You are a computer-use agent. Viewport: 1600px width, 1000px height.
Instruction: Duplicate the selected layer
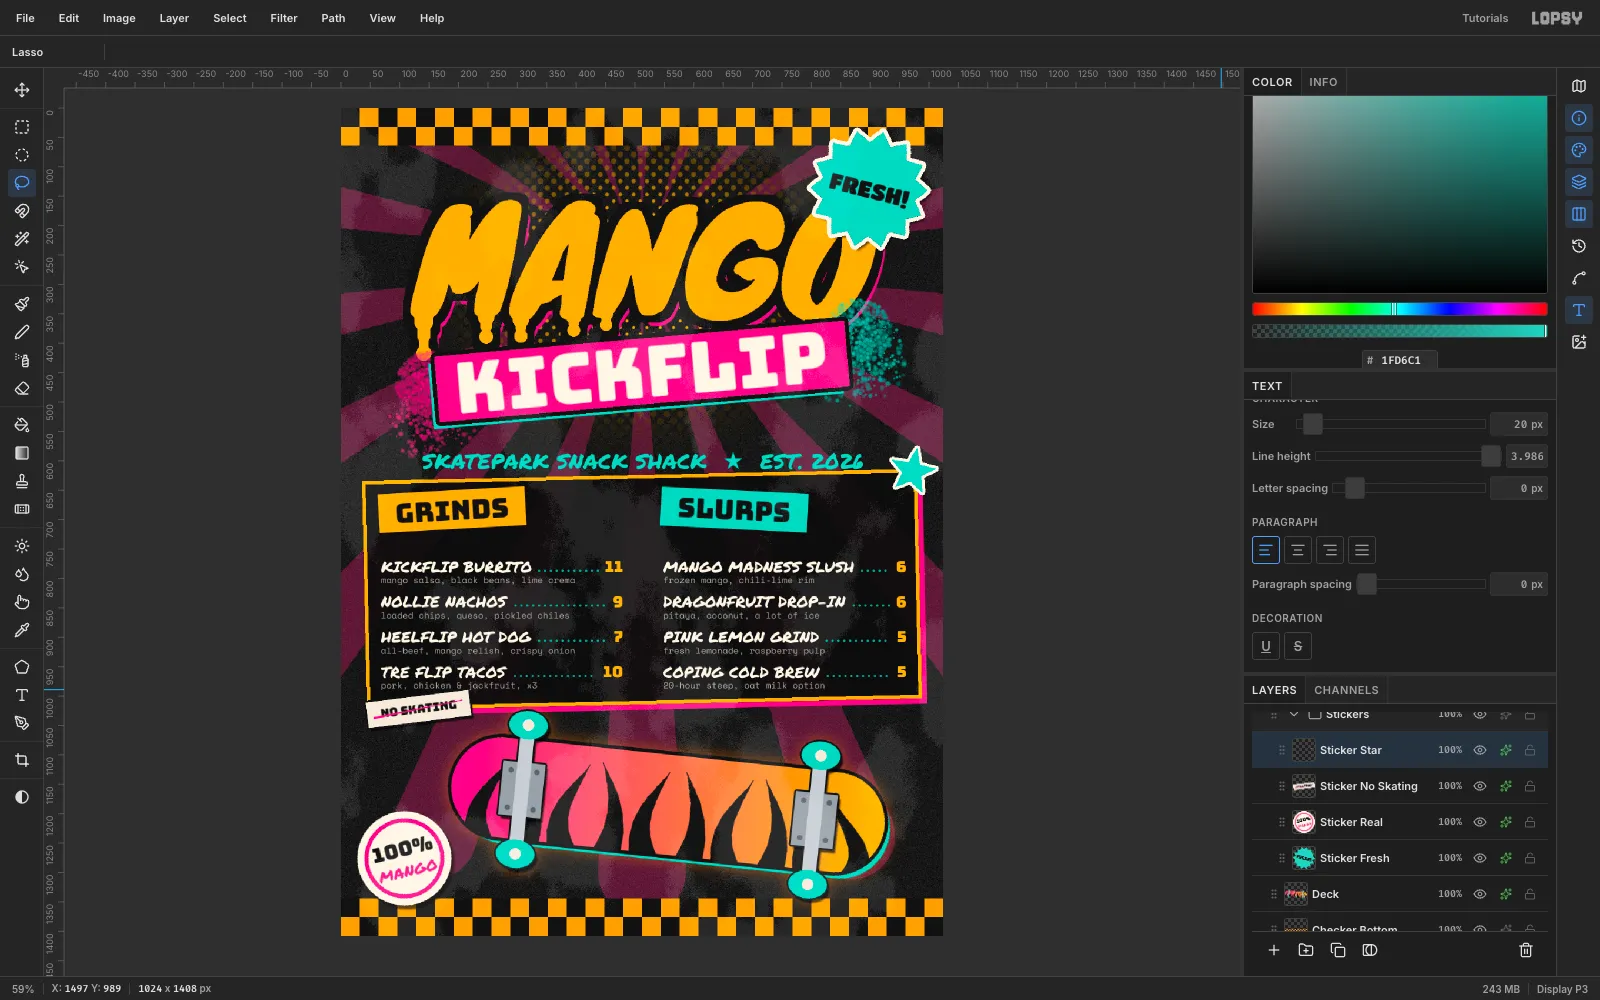[1338, 950]
